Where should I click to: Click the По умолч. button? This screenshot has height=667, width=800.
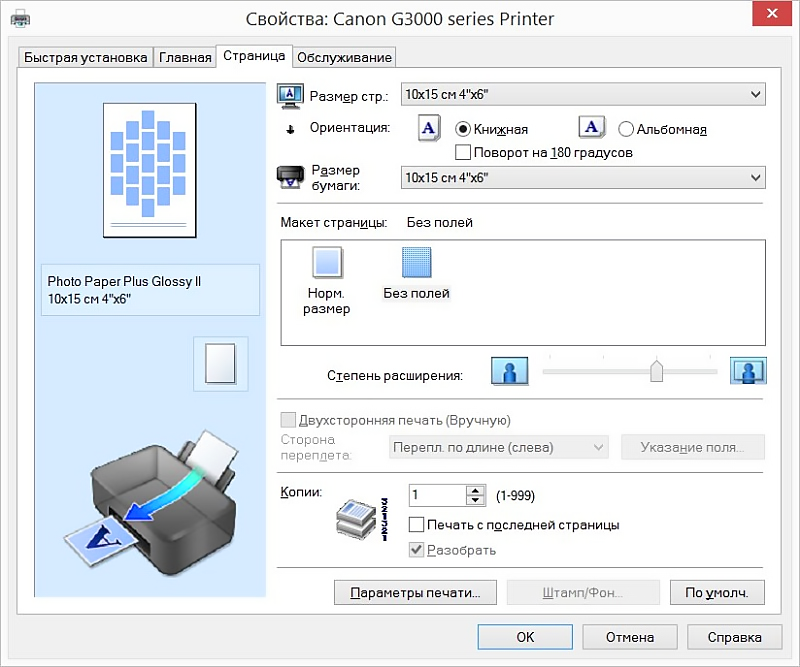point(717,592)
